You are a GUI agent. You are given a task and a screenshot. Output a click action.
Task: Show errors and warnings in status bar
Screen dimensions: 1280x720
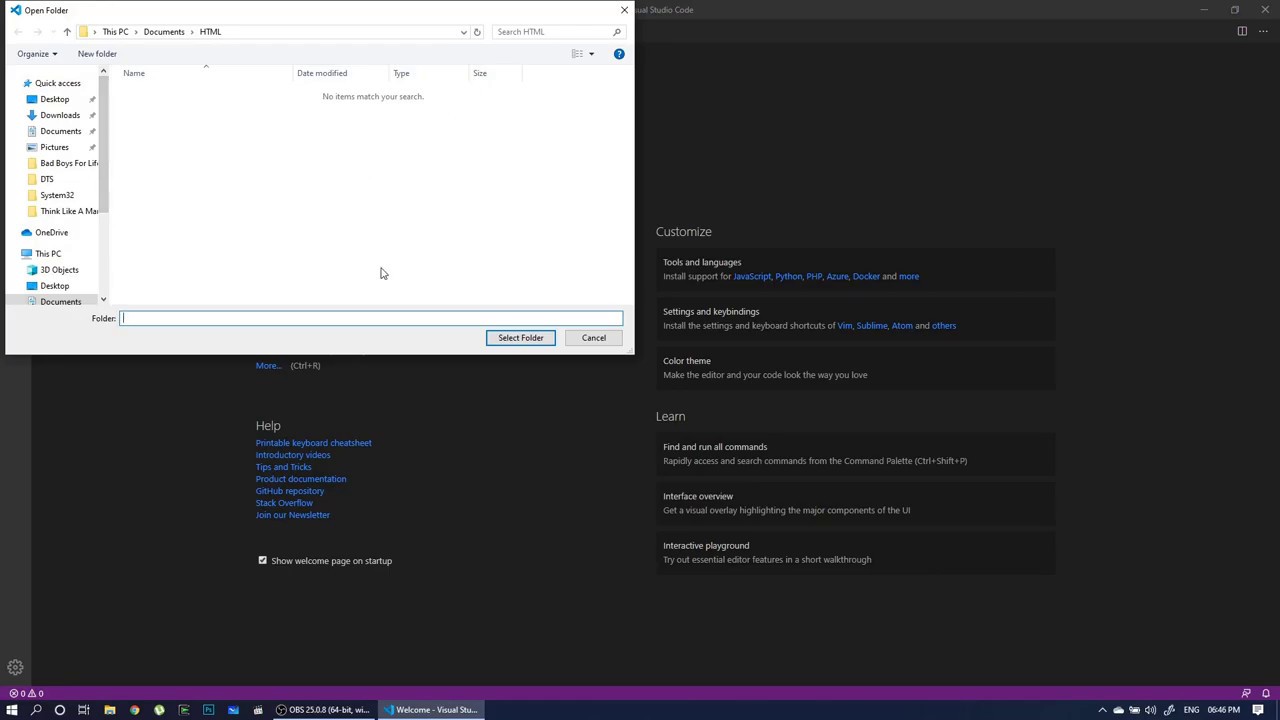(x=26, y=693)
